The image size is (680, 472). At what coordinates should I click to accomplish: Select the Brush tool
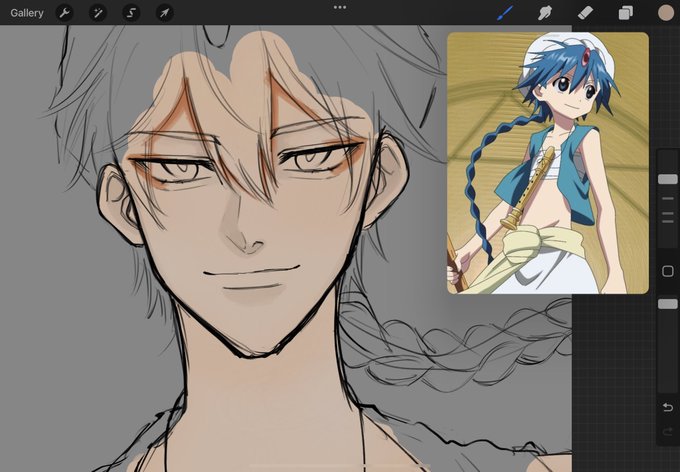pyautogui.click(x=505, y=13)
